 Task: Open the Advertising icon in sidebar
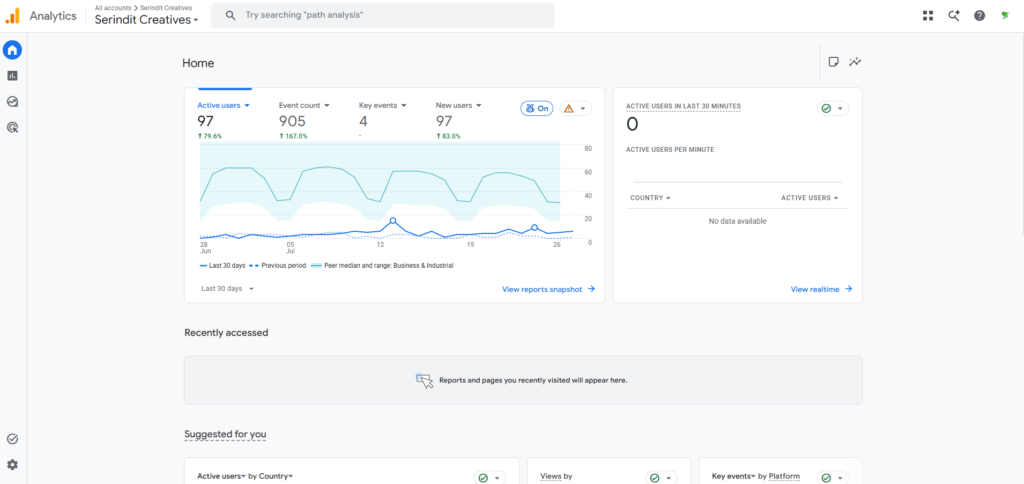click(x=12, y=127)
